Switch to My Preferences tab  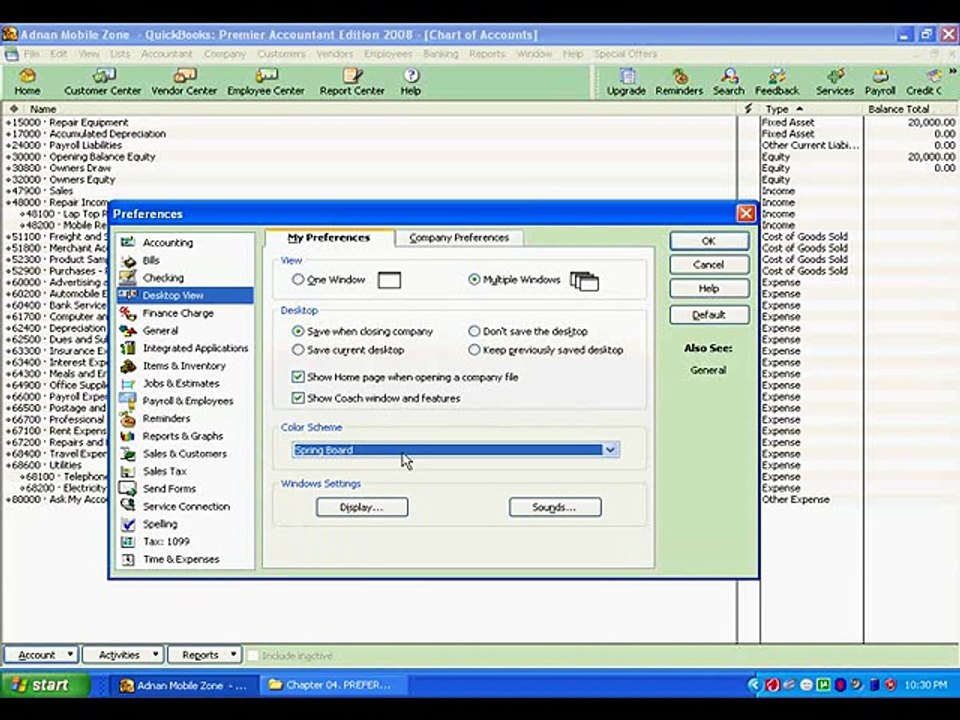(x=329, y=238)
